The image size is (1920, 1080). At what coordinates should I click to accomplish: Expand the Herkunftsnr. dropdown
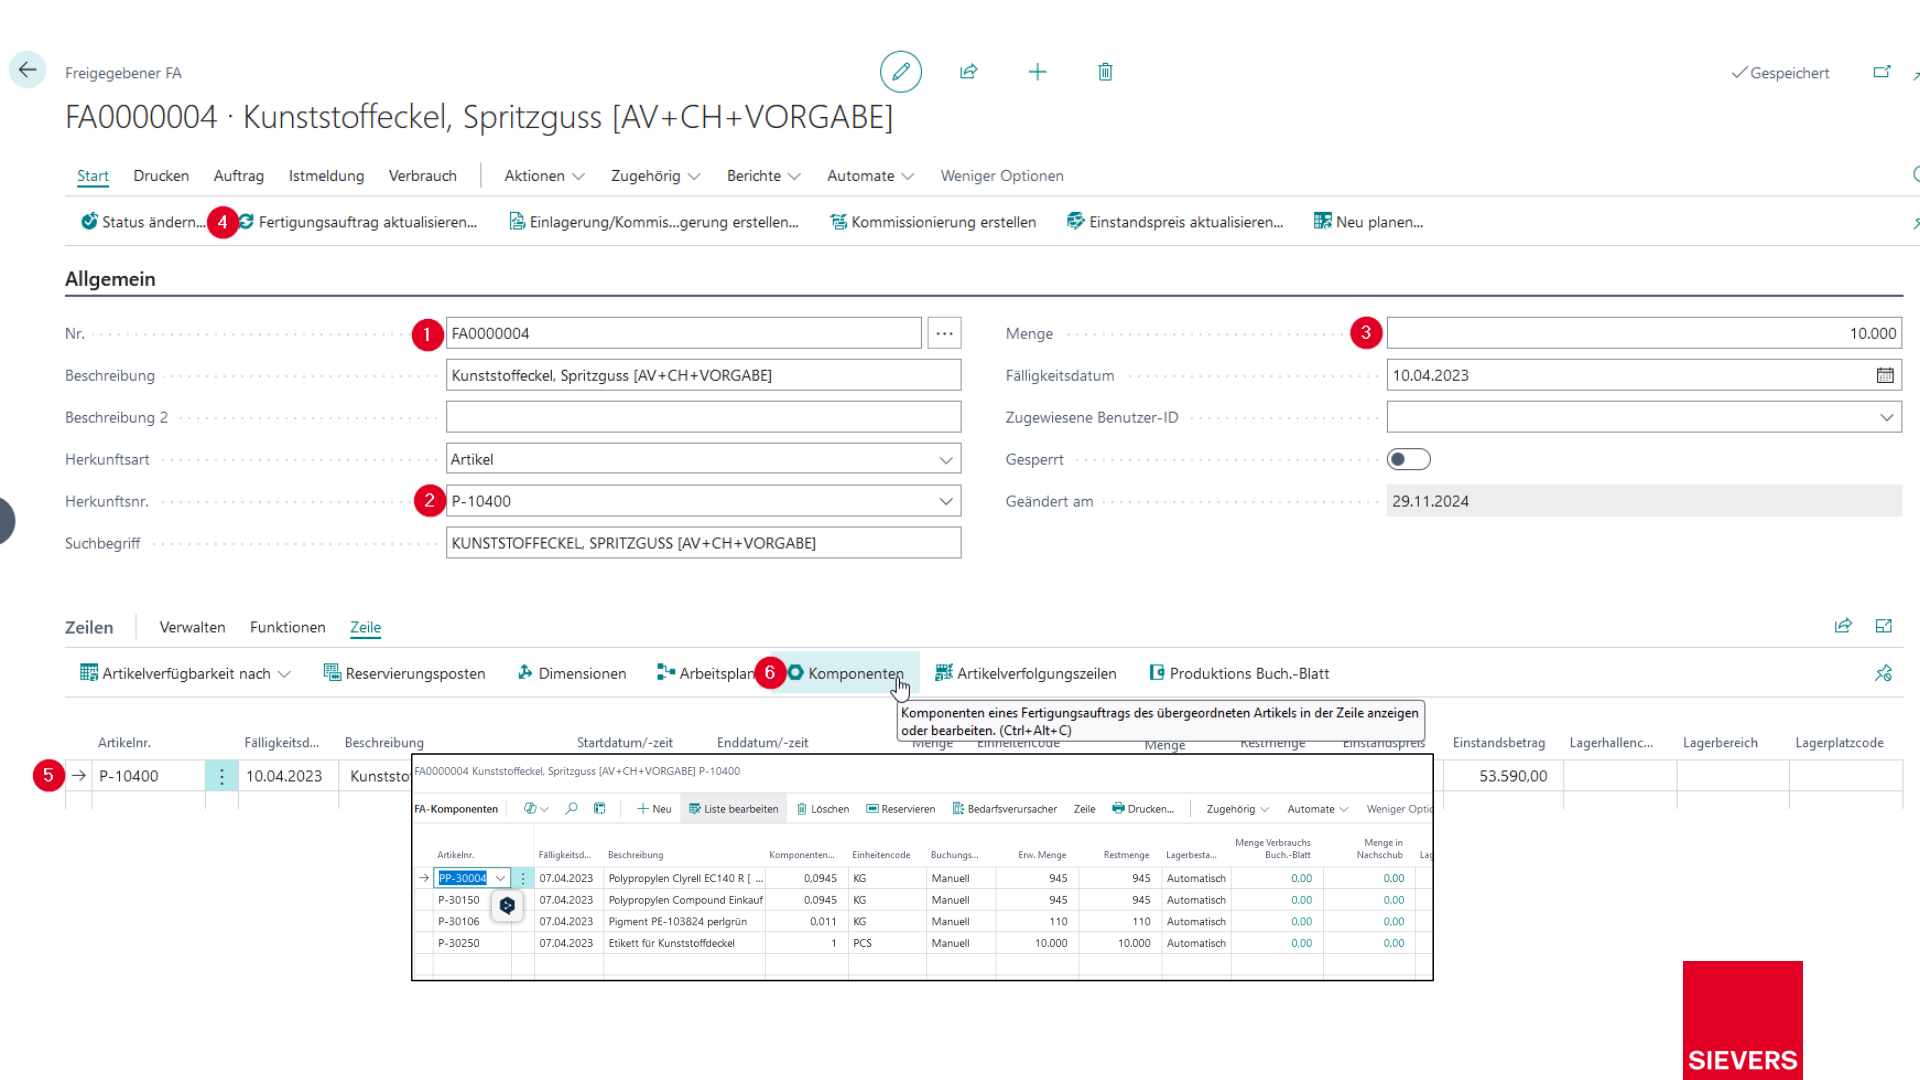pyautogui.click(x=946, y=501)
